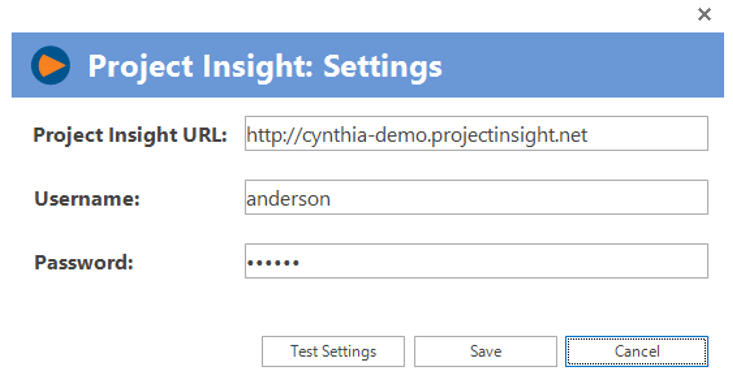Image resolution: width=733 pixels, height=375 pixels.
Task: Close the settings dialog with the X
Action: pos(704,14)
